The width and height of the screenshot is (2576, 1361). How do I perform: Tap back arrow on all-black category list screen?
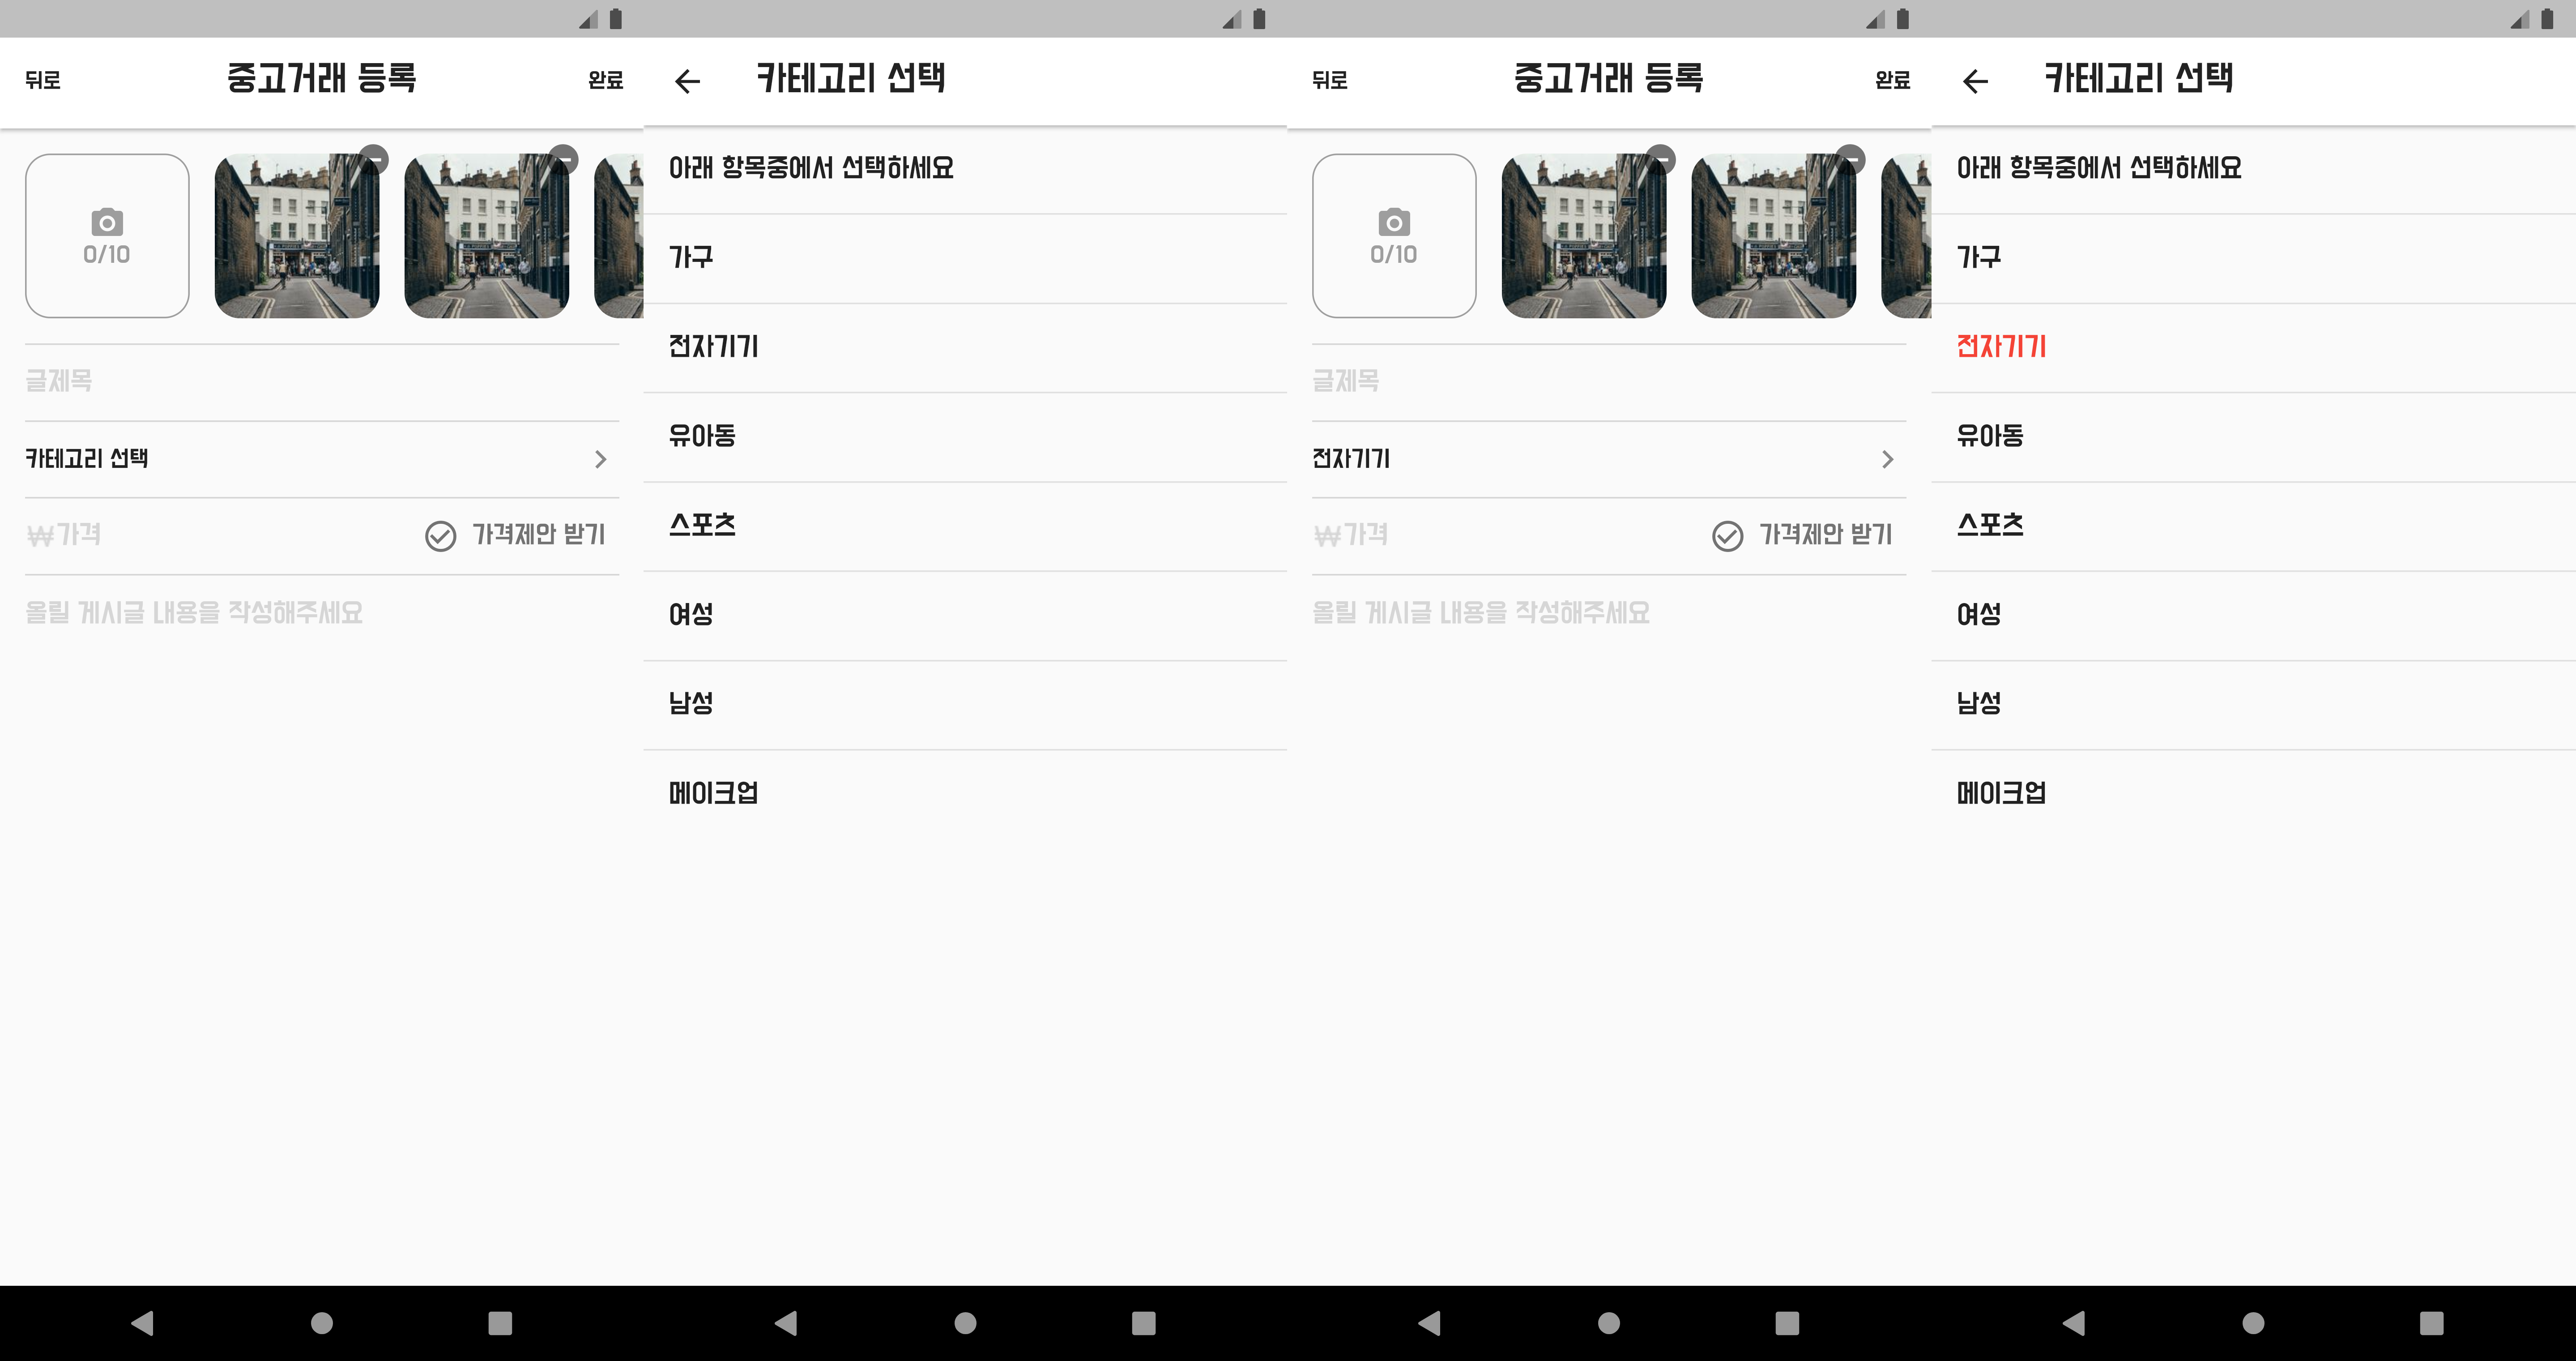[x=688, y=81]
